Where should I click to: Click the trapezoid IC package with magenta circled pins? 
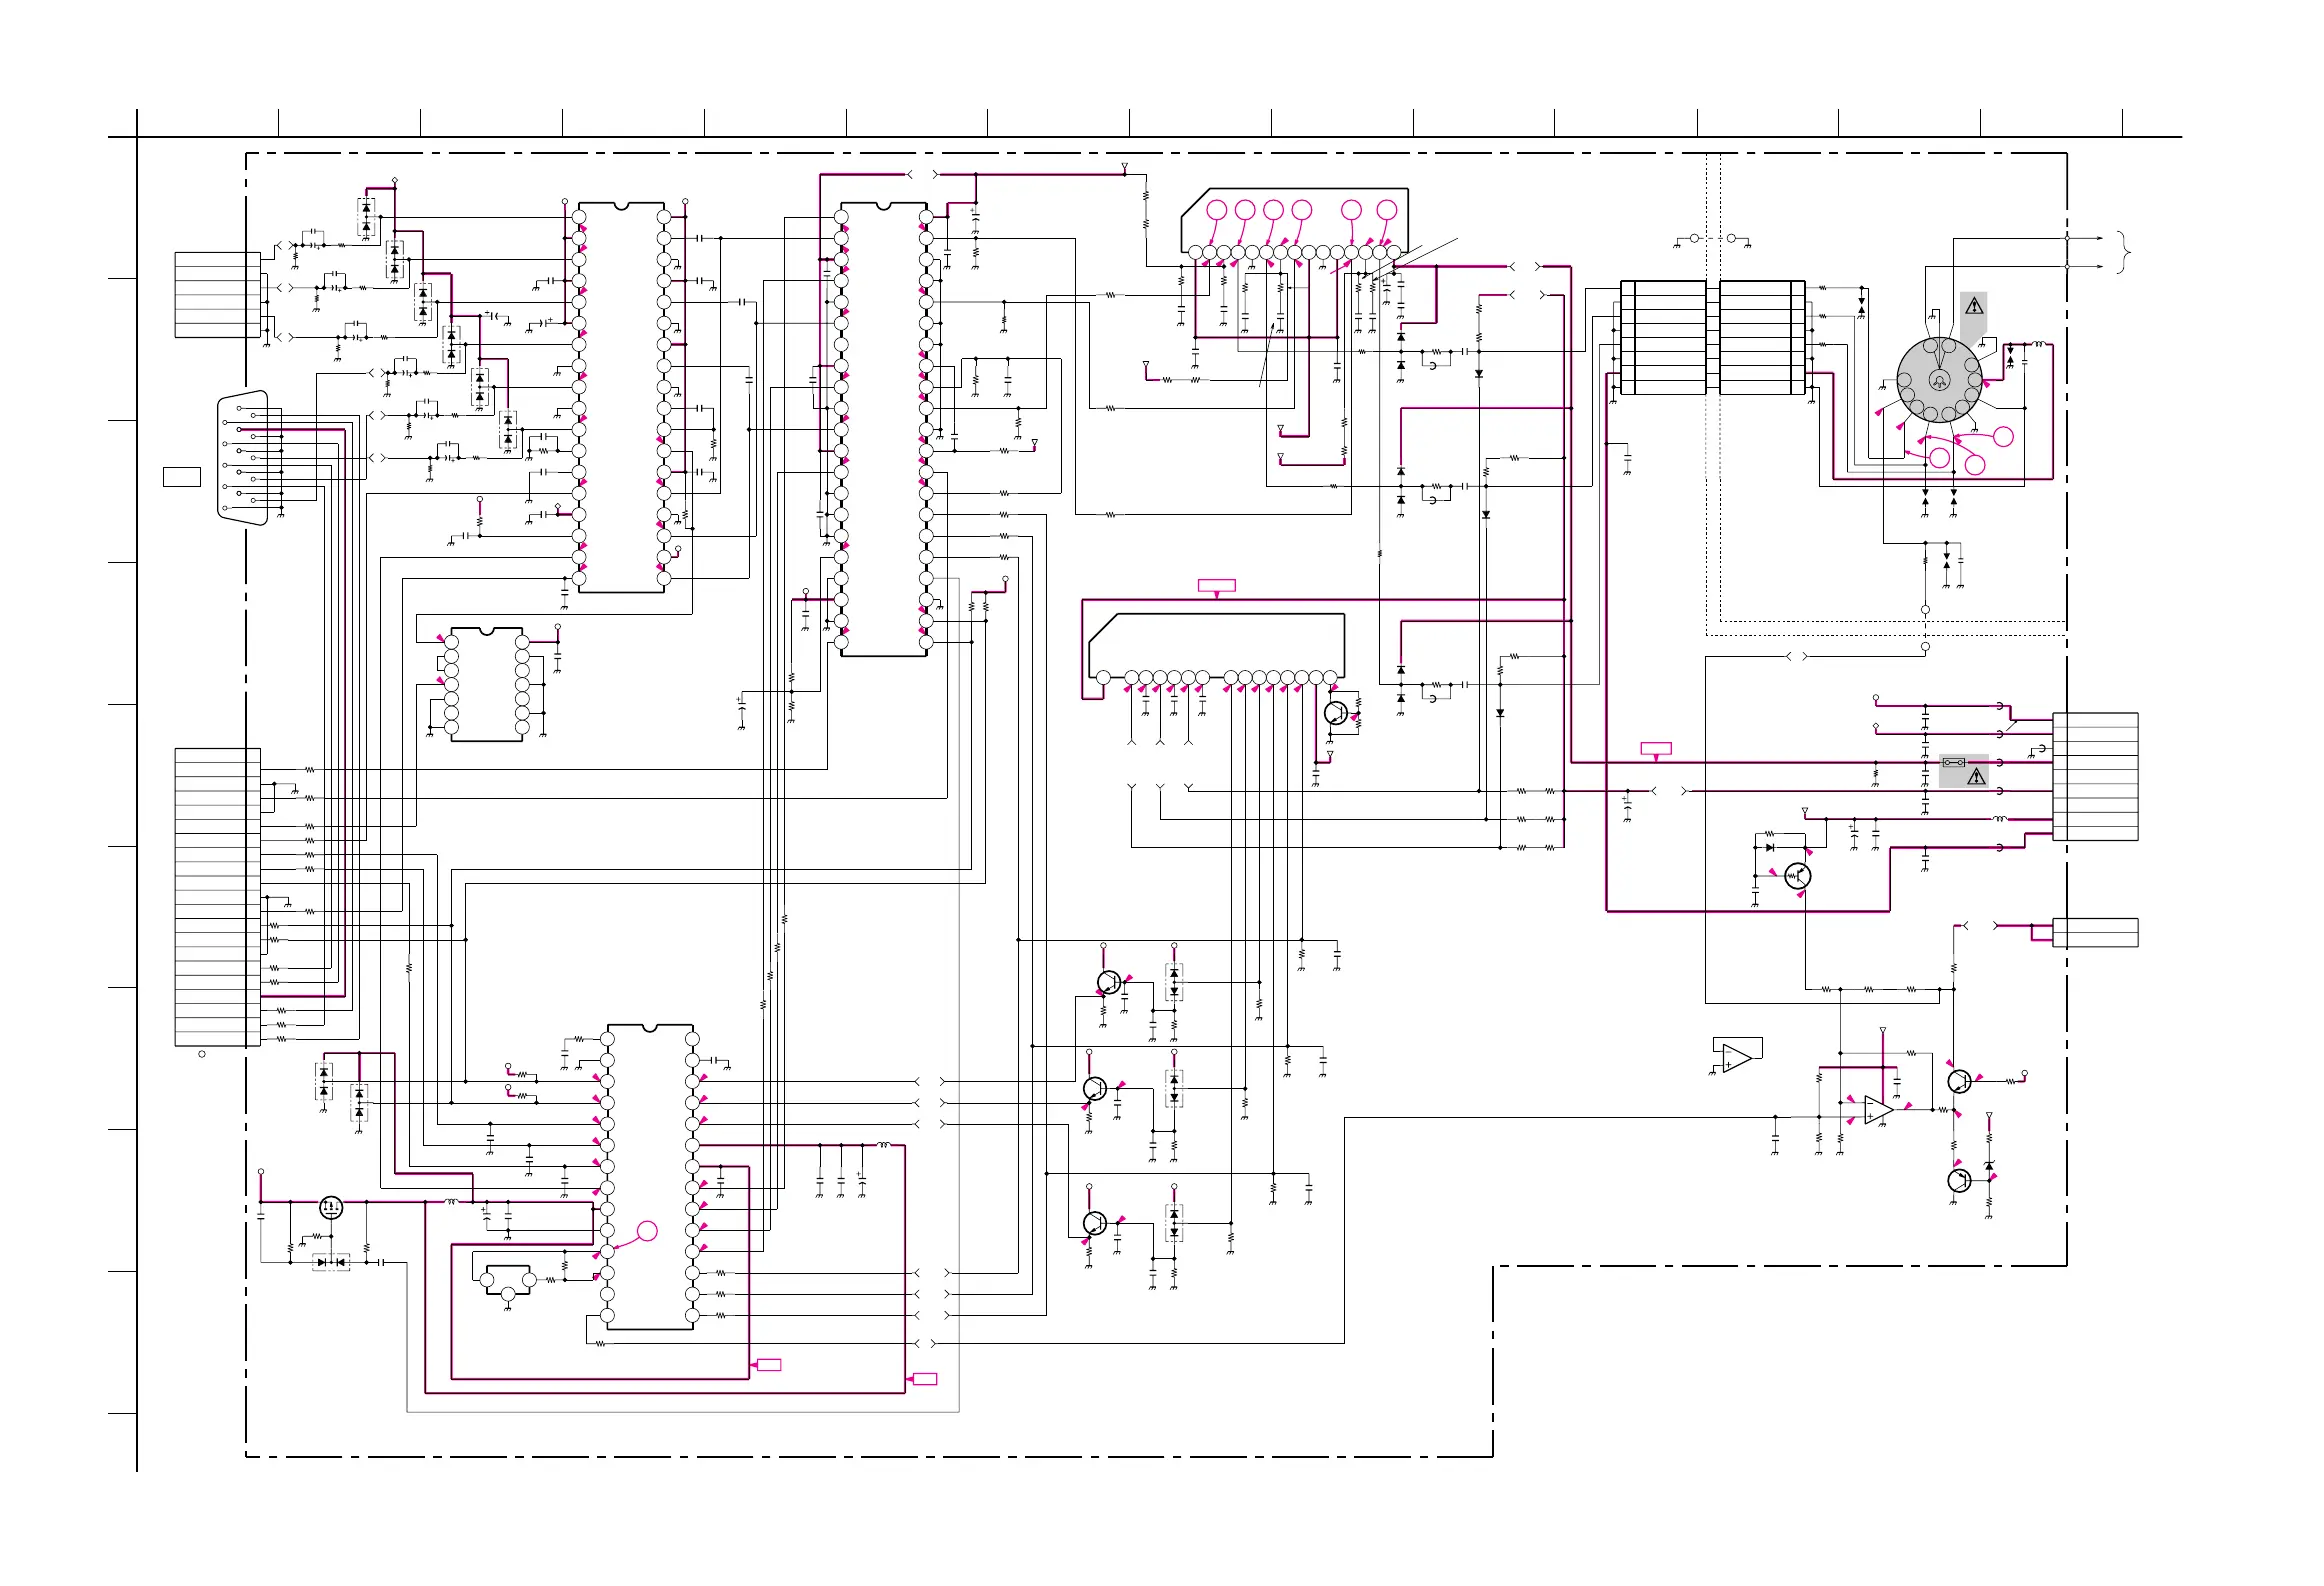pos(1295,222)
